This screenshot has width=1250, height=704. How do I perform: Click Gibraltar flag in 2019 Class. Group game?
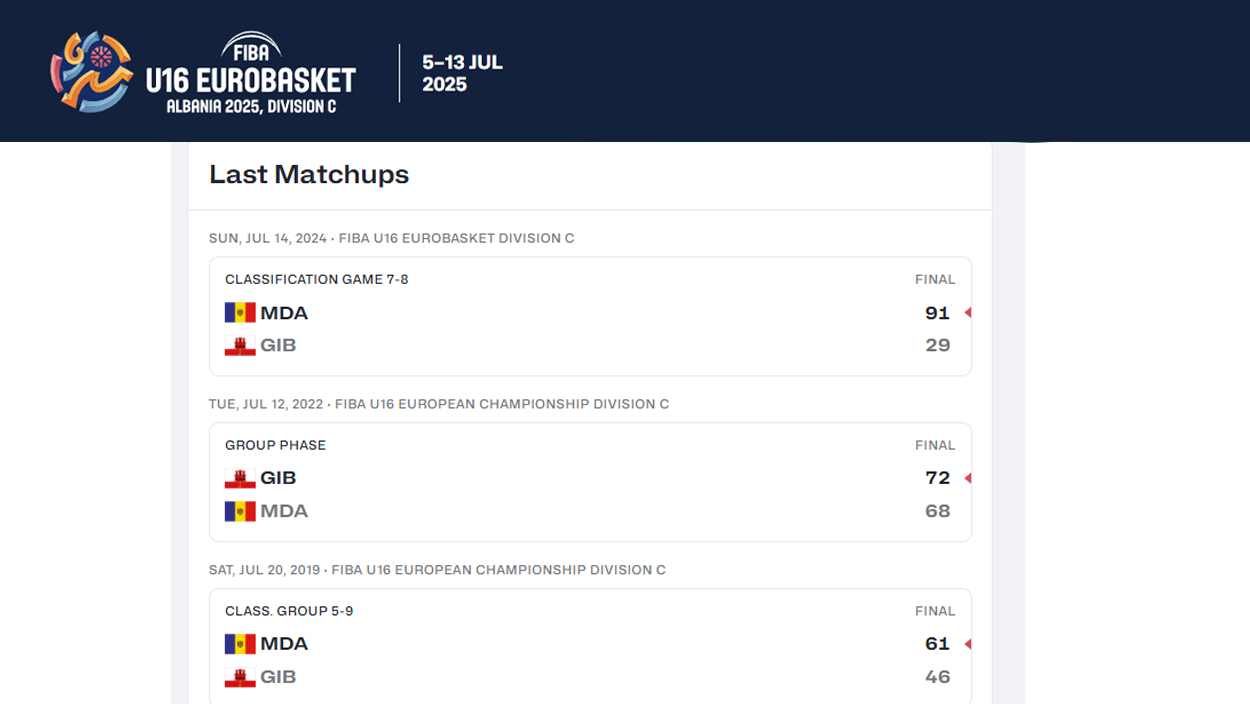[240, 677]
